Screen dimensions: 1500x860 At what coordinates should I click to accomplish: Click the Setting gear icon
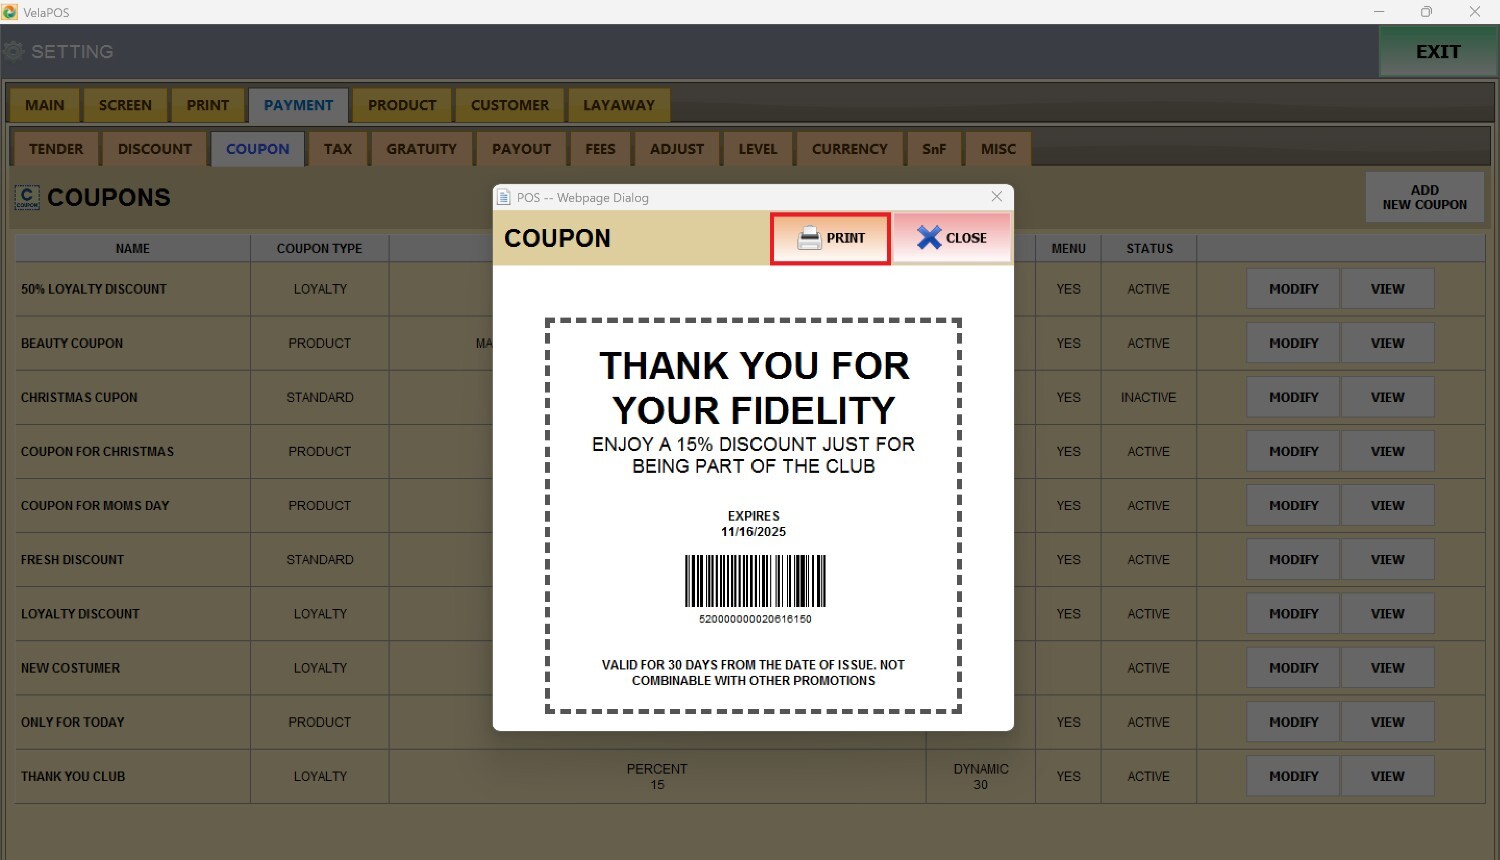point(14,51)
